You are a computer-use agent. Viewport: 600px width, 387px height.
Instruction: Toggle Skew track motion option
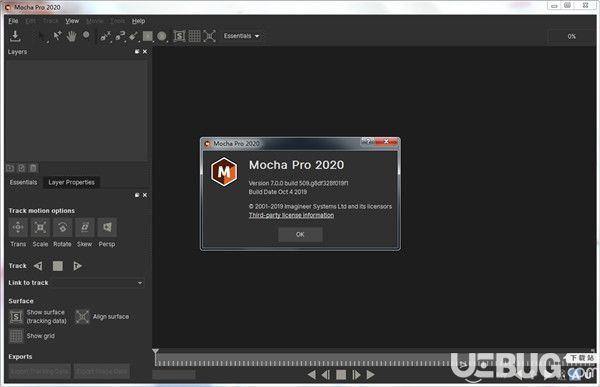85,227
